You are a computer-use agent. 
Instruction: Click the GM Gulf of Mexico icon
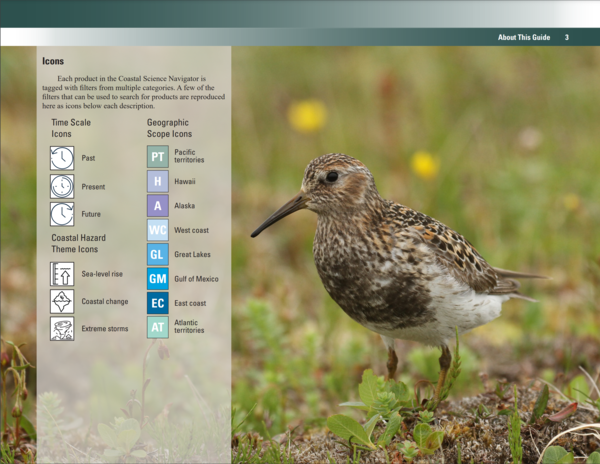(158, 278)
